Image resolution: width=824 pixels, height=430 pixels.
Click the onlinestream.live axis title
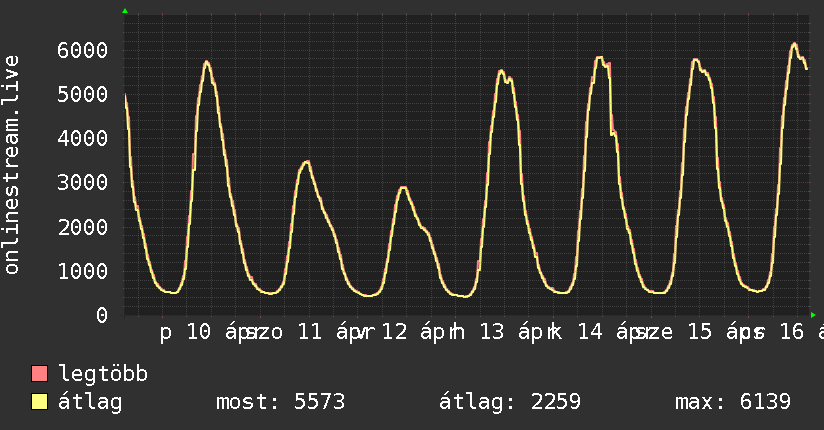pyautogui.click(x=11, y=165)
